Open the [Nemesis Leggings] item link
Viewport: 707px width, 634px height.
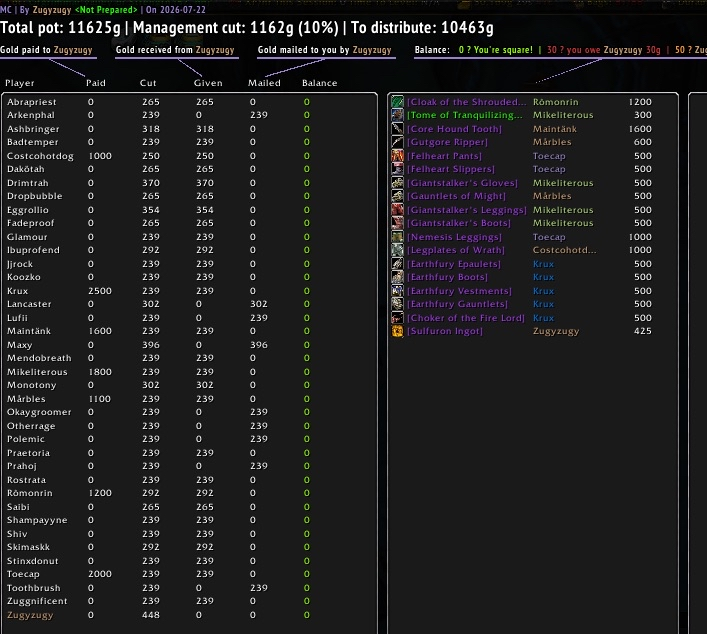click(x=454, y=237)
